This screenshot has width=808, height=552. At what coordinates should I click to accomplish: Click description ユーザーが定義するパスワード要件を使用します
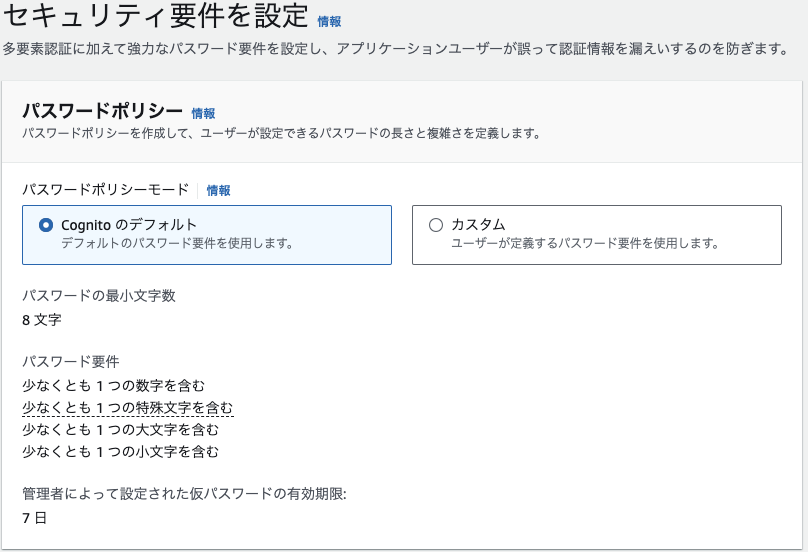[585, 243]
